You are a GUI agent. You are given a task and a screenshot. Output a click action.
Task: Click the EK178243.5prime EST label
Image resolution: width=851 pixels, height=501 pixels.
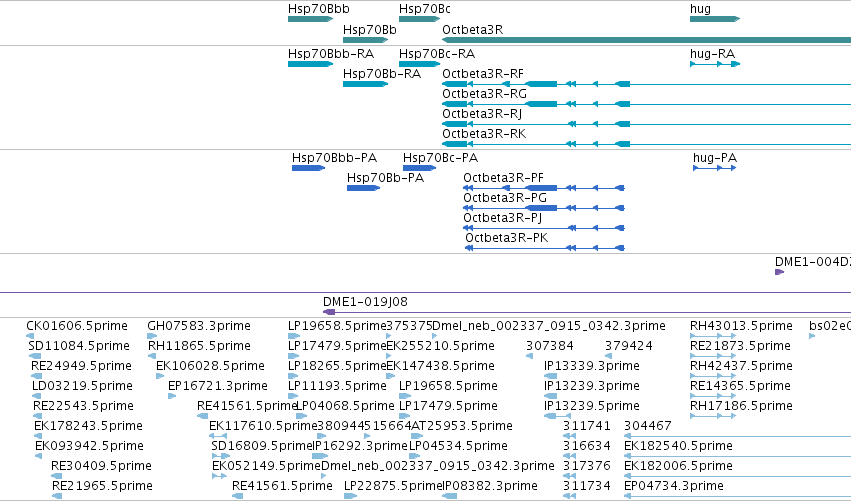point(88,426)
